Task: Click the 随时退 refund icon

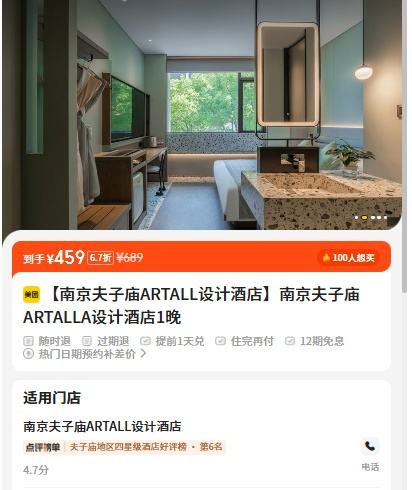Action: pos(28,341)
